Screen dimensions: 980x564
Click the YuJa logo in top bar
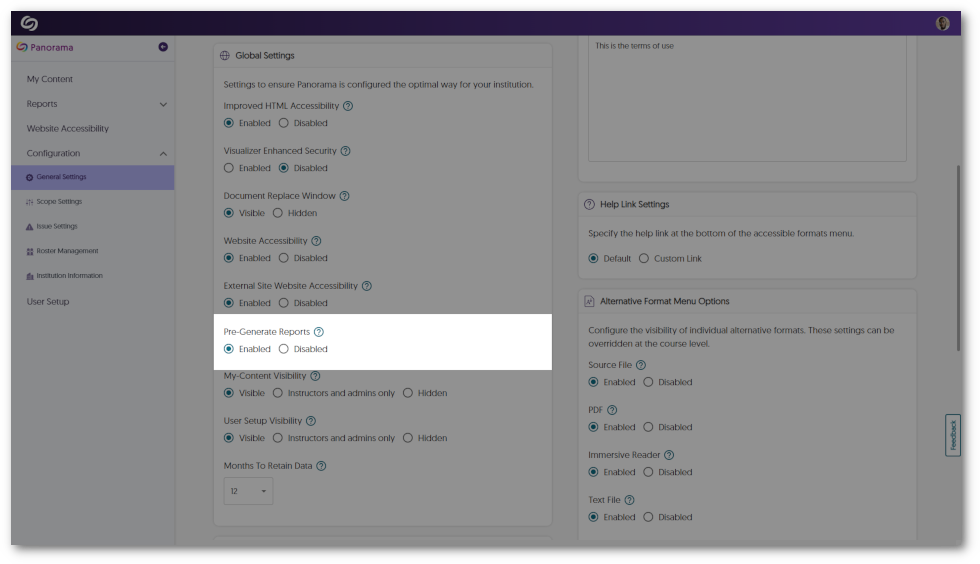coord(29,23)
